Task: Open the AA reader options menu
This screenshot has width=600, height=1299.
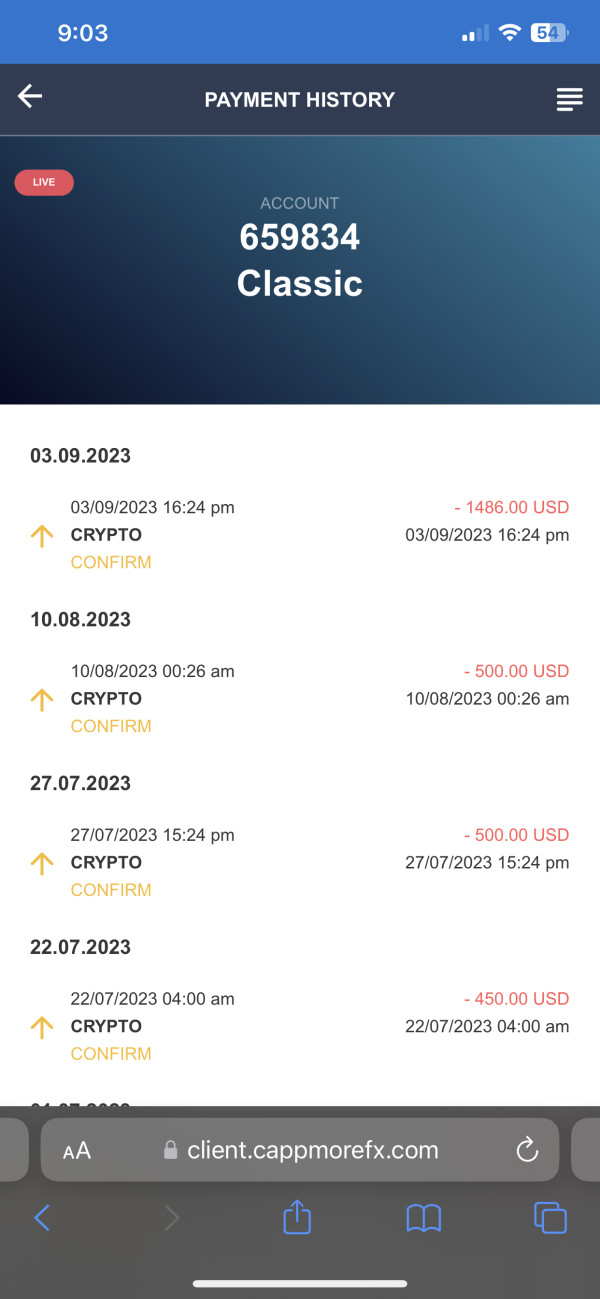Action: point(77,1151)
